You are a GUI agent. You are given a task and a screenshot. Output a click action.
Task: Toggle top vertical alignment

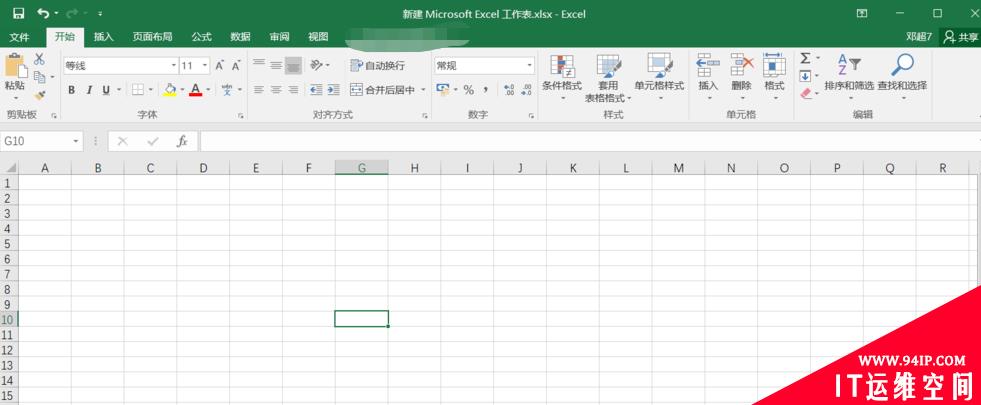click(x=258, y=65)
